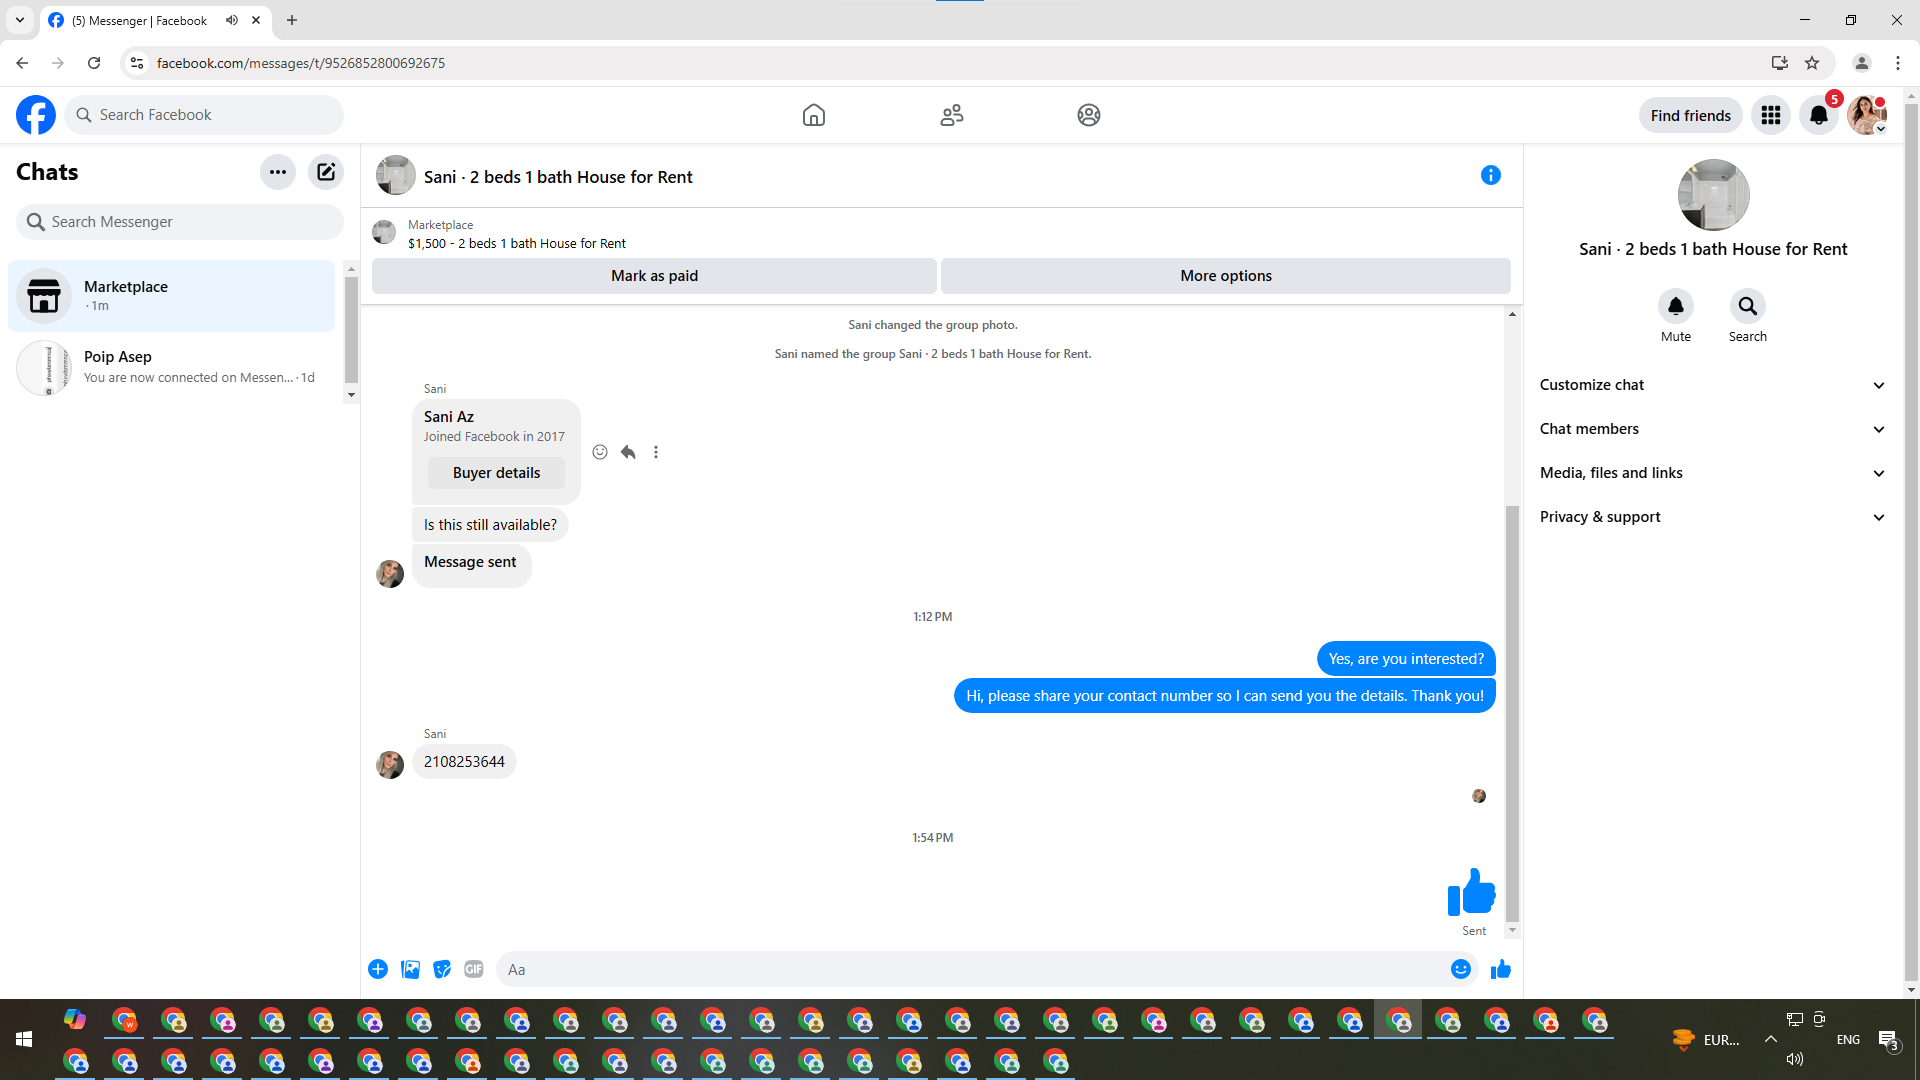
Task: Attach a photo using image icon
Action: point(410,969)
